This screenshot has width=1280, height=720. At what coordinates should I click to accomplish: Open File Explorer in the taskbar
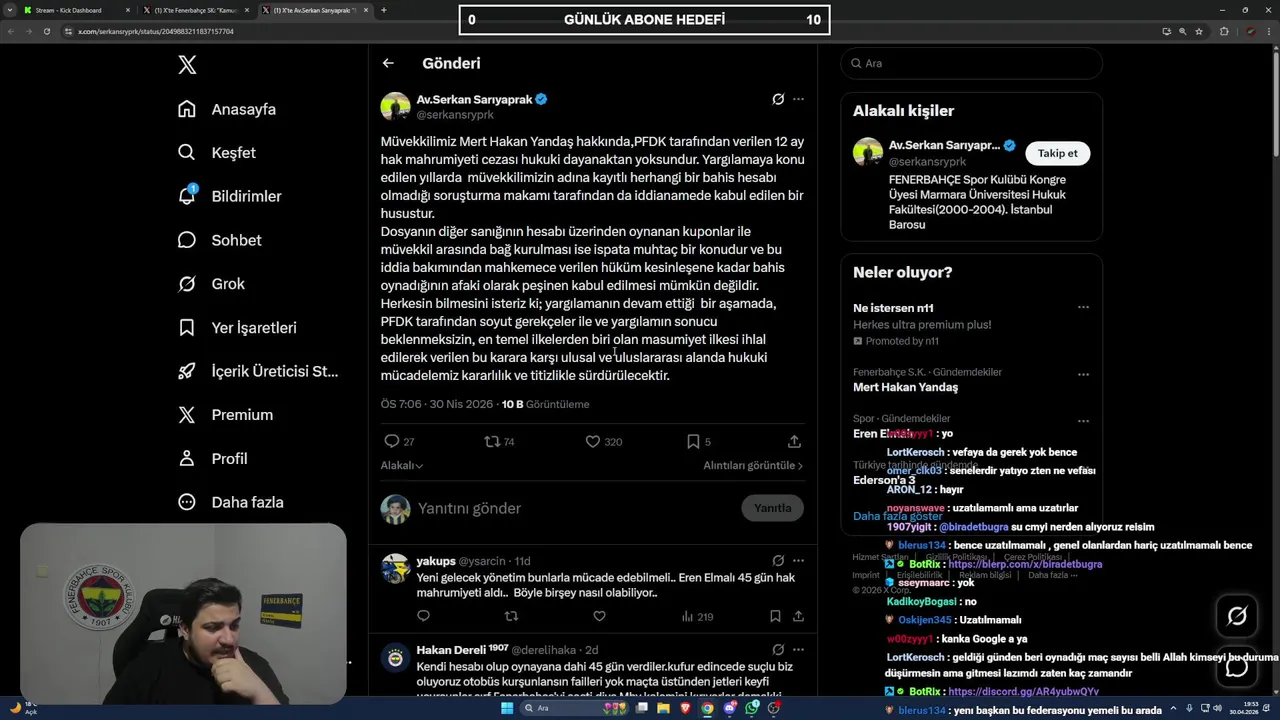coord(663,708)
